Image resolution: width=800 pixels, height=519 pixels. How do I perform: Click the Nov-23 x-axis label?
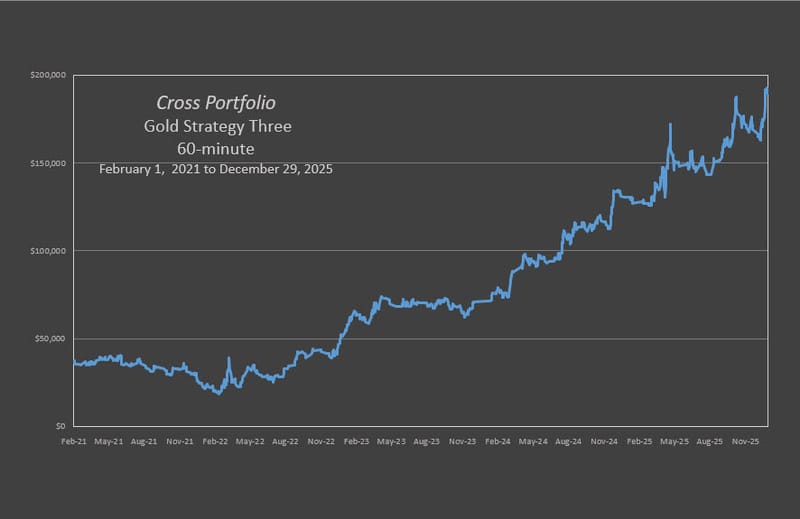pyautogui.click(x=462, y=440)
